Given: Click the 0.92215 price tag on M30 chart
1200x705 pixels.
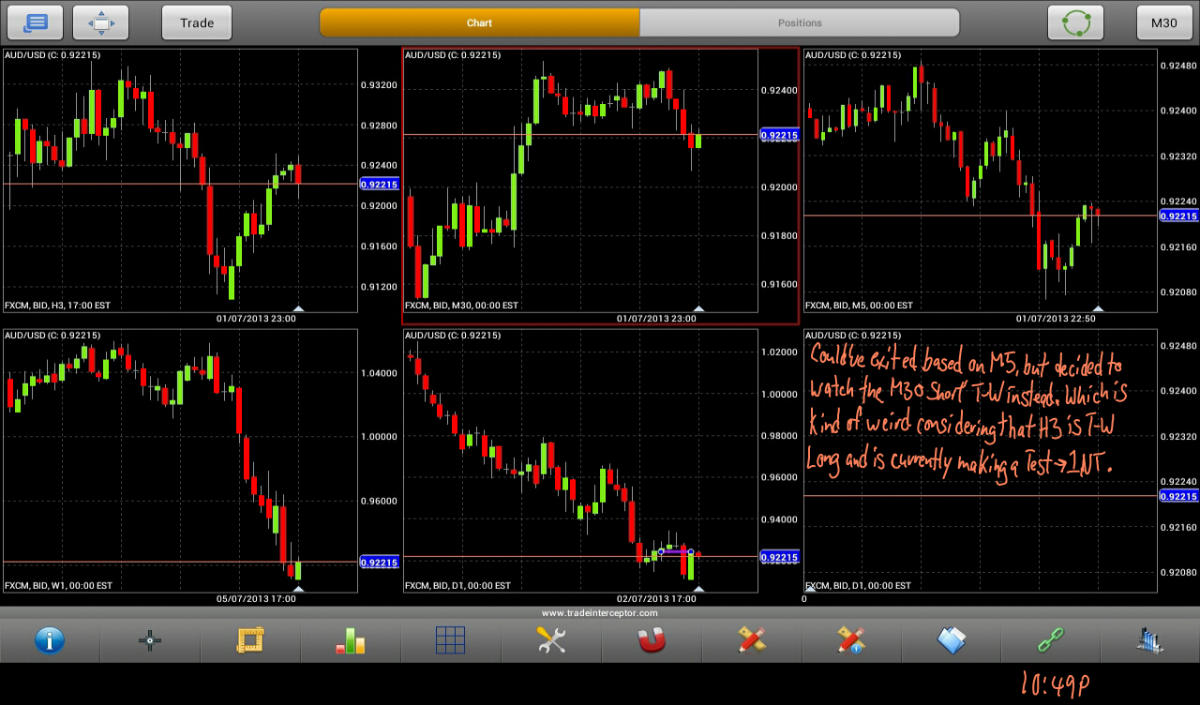Looking at the screenshot, I should tap(779, 134).
